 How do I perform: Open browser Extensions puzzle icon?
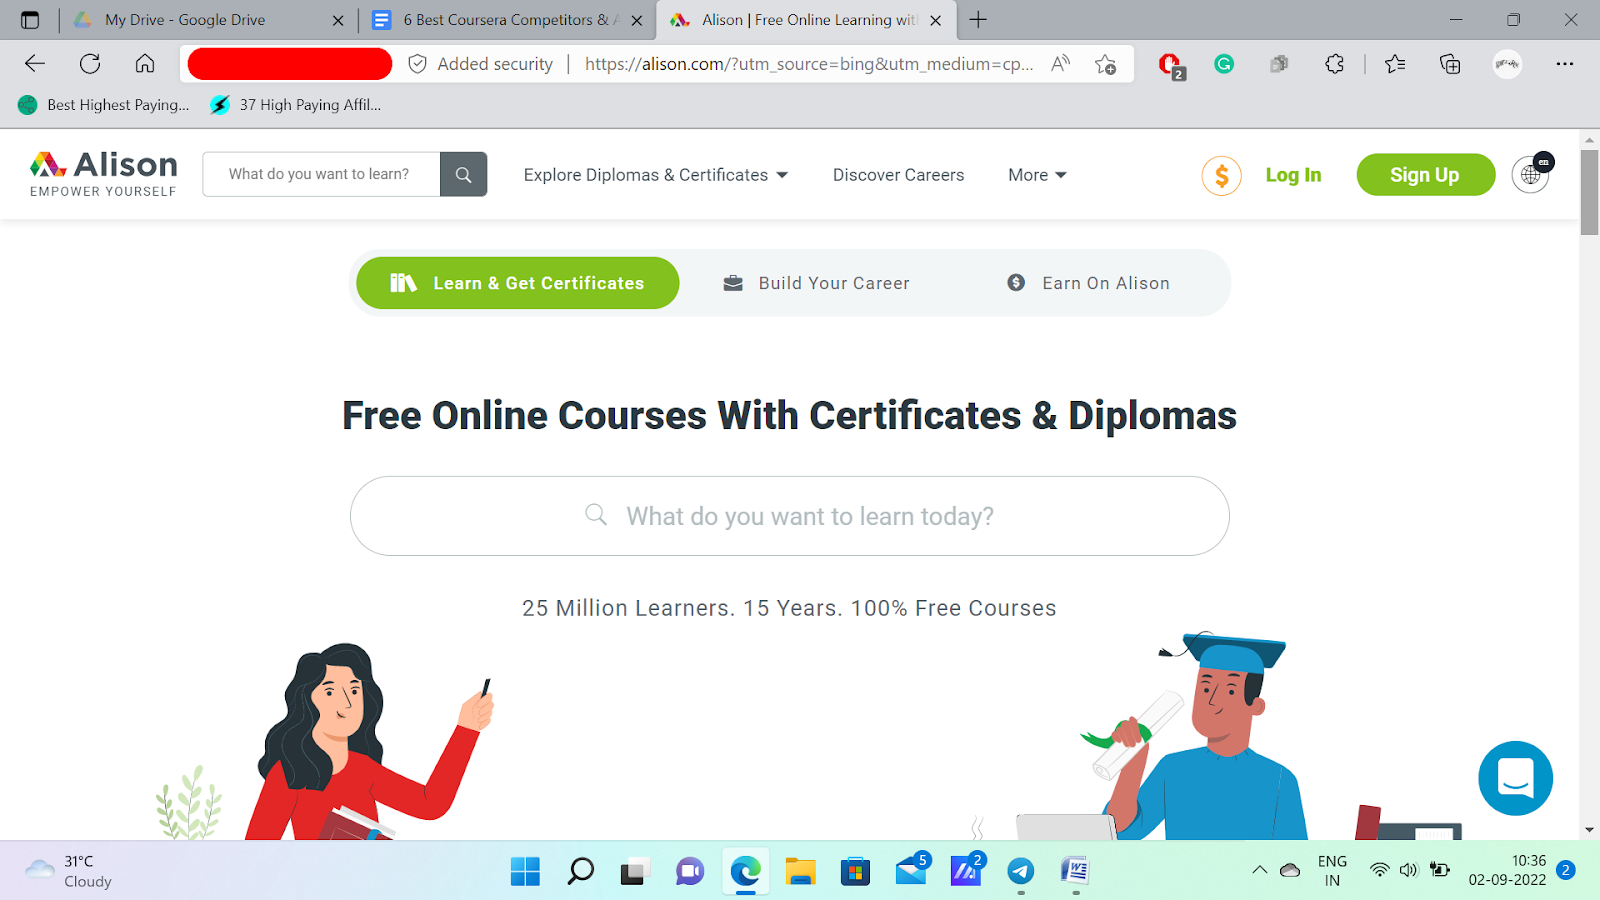1334,64
